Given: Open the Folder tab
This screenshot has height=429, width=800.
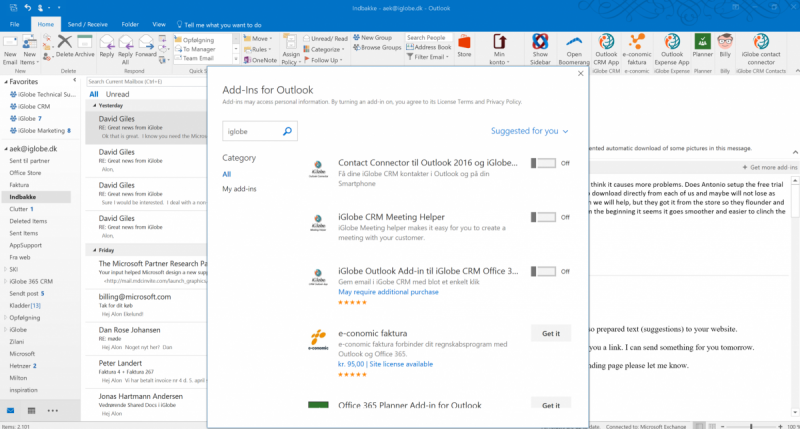Looking at the screenshot, I should [130, 24].
